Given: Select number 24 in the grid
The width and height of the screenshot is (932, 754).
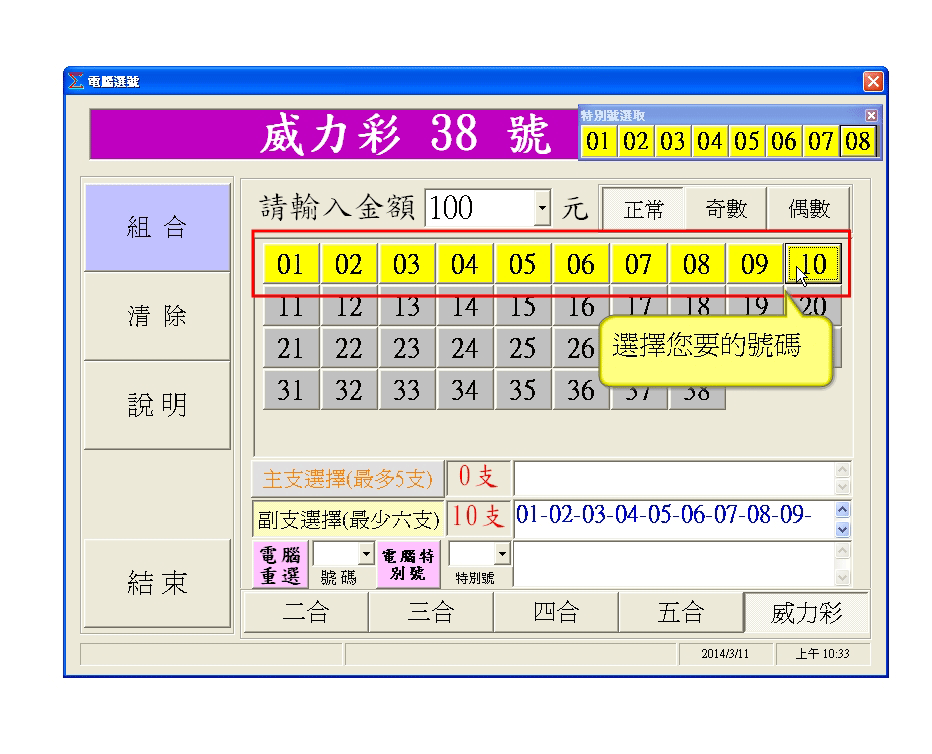Looking at the screenshot, I should [x=464, y=348].
